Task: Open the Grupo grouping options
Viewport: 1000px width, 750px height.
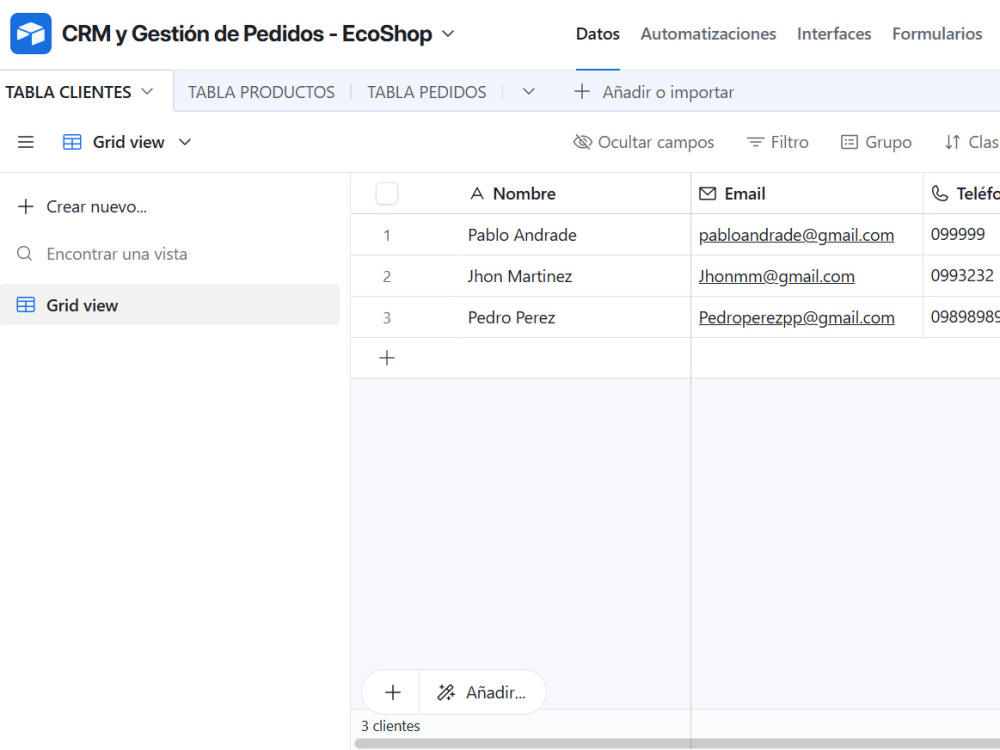Action: [x=876, y=142]
